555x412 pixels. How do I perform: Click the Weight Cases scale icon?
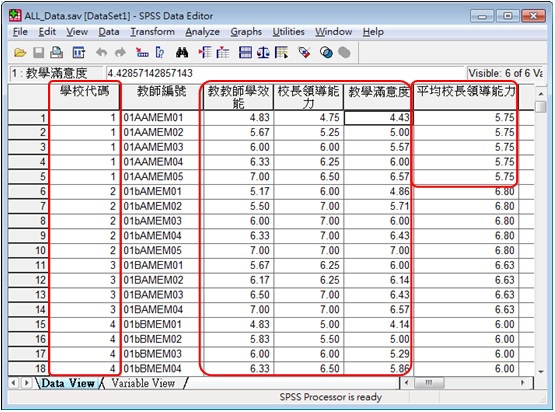263,53
